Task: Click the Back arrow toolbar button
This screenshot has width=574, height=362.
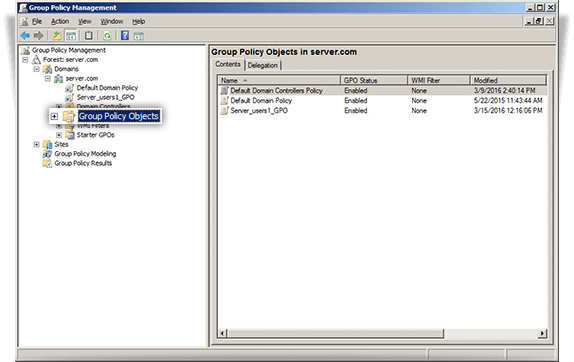Action: click(25, 36)
